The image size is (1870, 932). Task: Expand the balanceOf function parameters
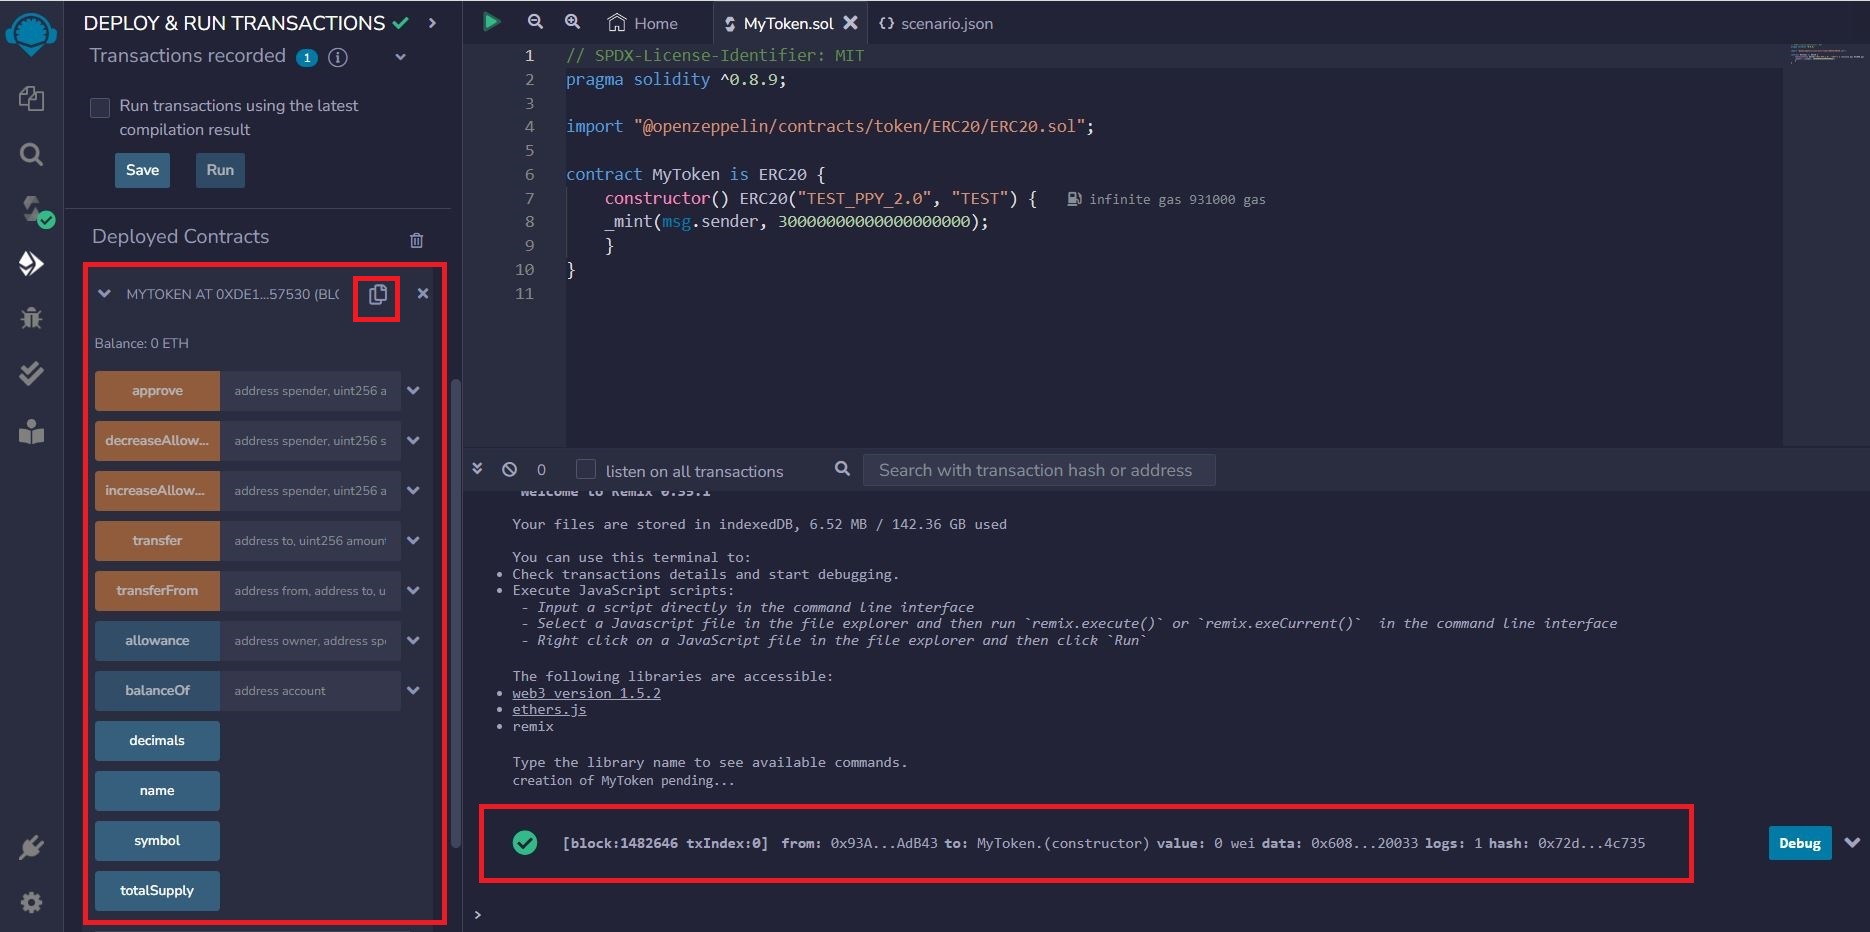pyautogui.click(x=413, y=691)
